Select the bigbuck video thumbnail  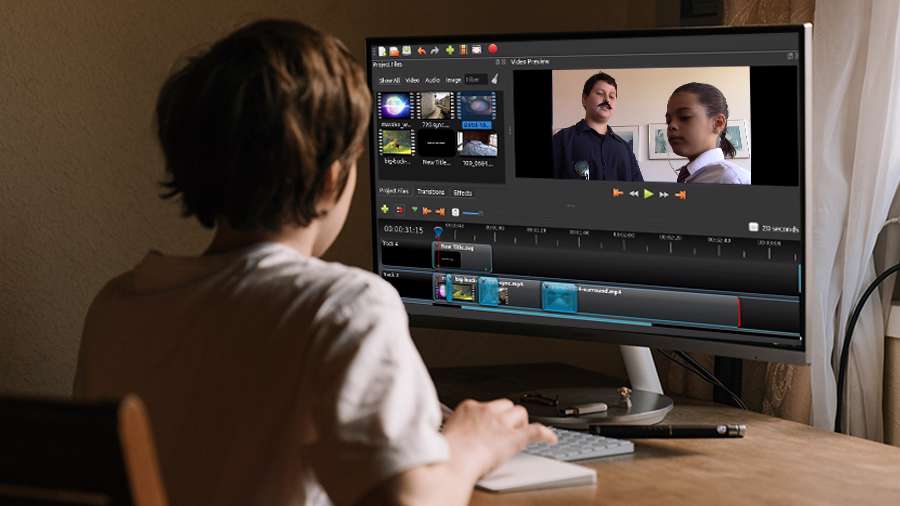(396, 142)
